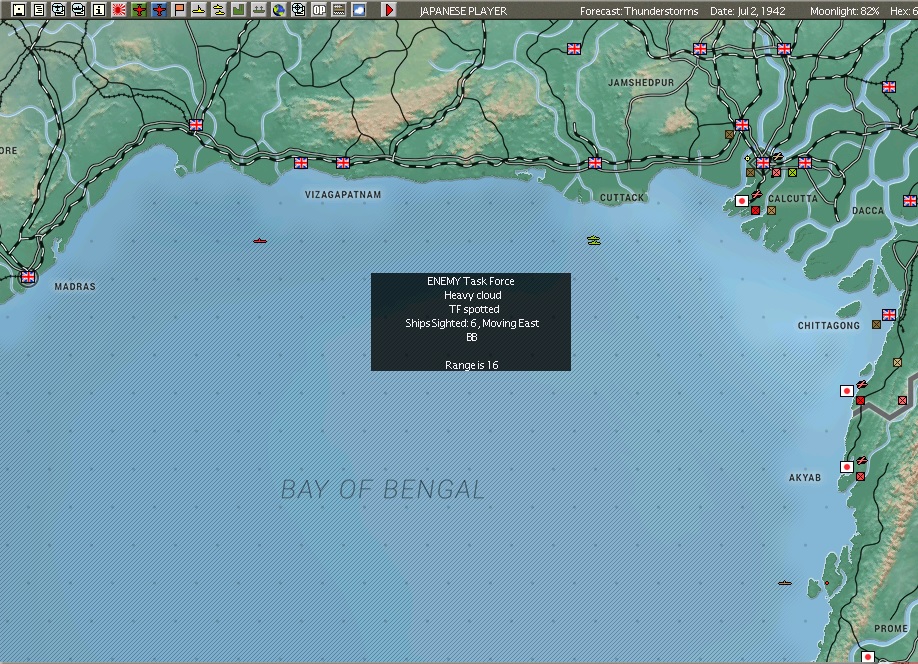Click the targeting reticle toolbar icon
Image resolution: width=918 pixels, height=664 pixels.
click(x=300, y=10)
